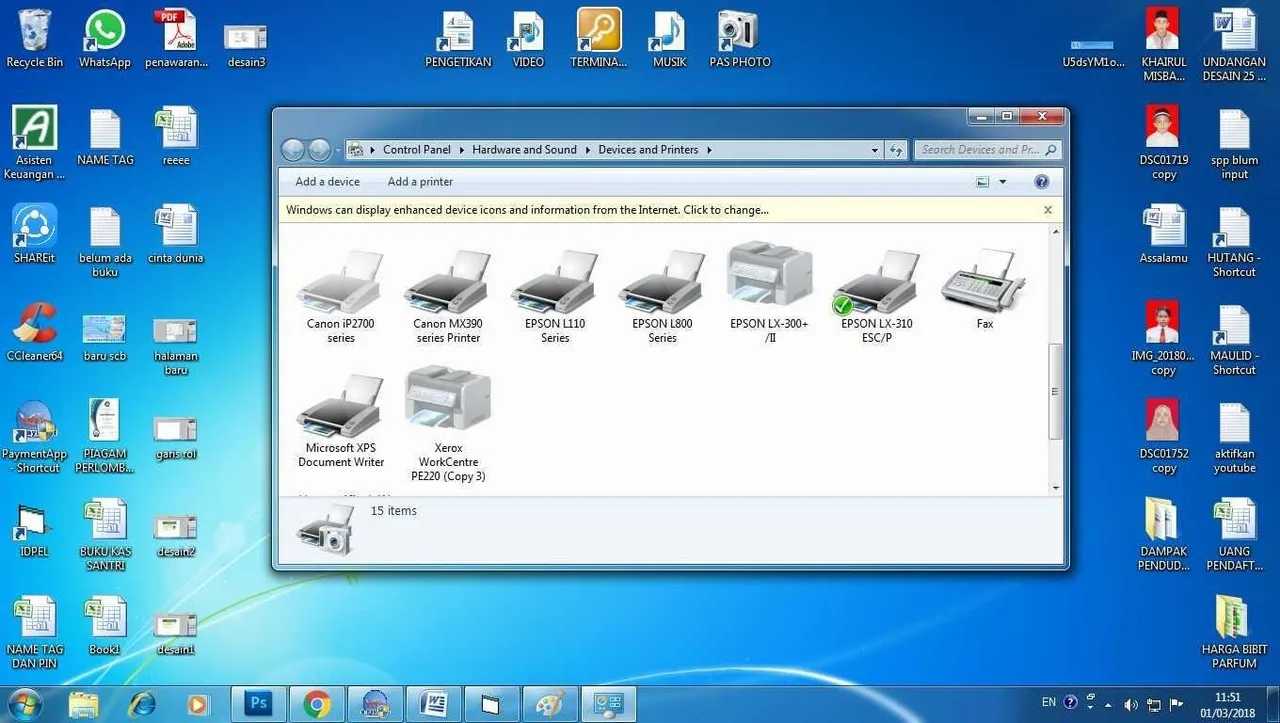
Task: Select the penawaran PDF file on desktop
Action: tap(177, 40)
